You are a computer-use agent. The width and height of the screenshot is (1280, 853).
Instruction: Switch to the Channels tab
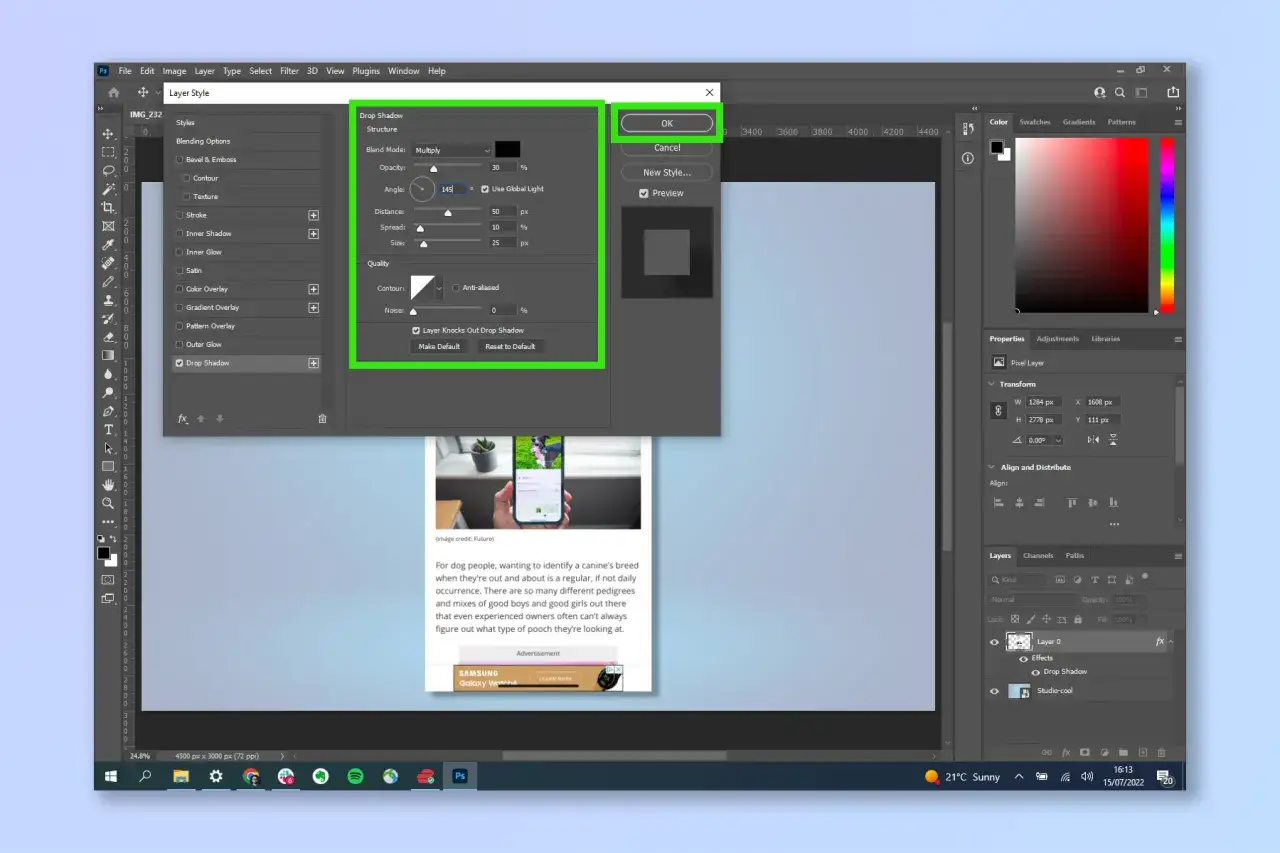[x=1038, y=556]
